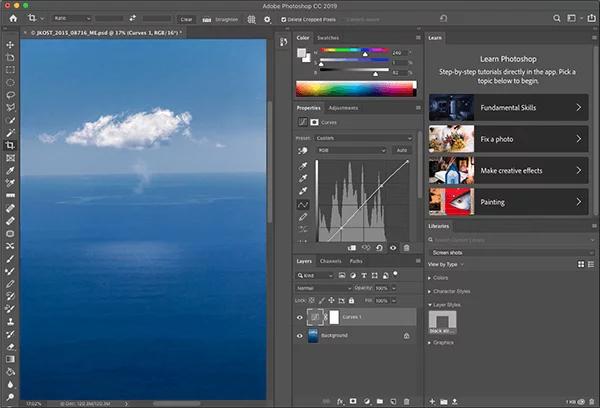This screenshot has width=600, height=408.
Task: Open the Swatches tab
Action: [328, 37]
